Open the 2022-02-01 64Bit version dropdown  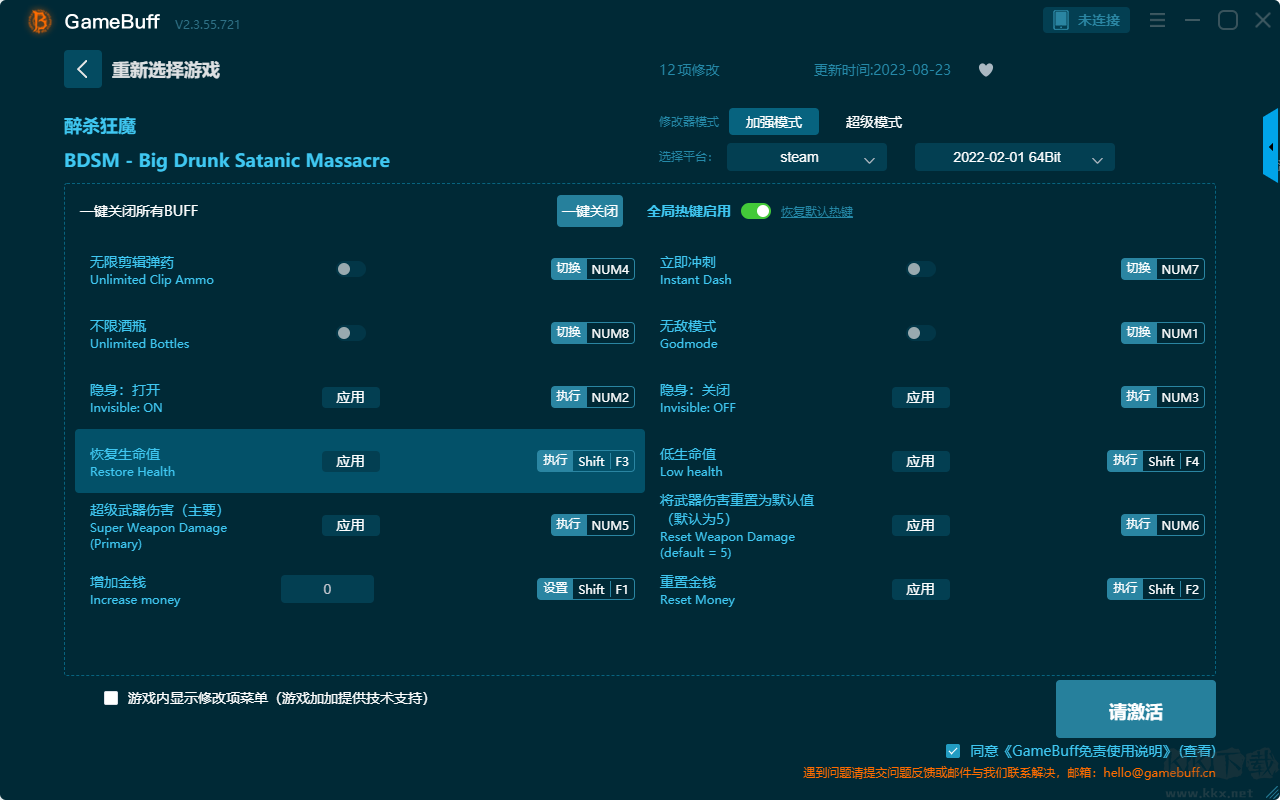click(x=1015, y=157)
